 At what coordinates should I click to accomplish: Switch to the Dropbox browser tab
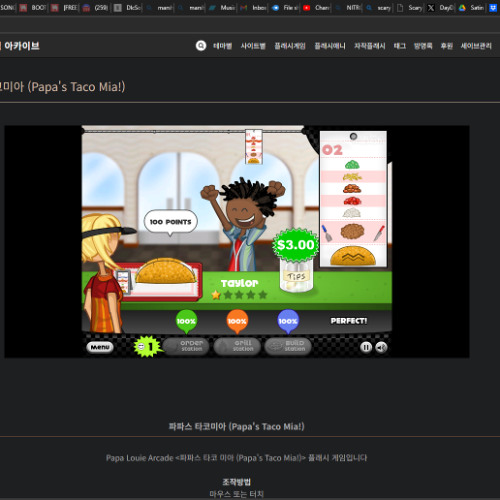(x=493, y=8)
